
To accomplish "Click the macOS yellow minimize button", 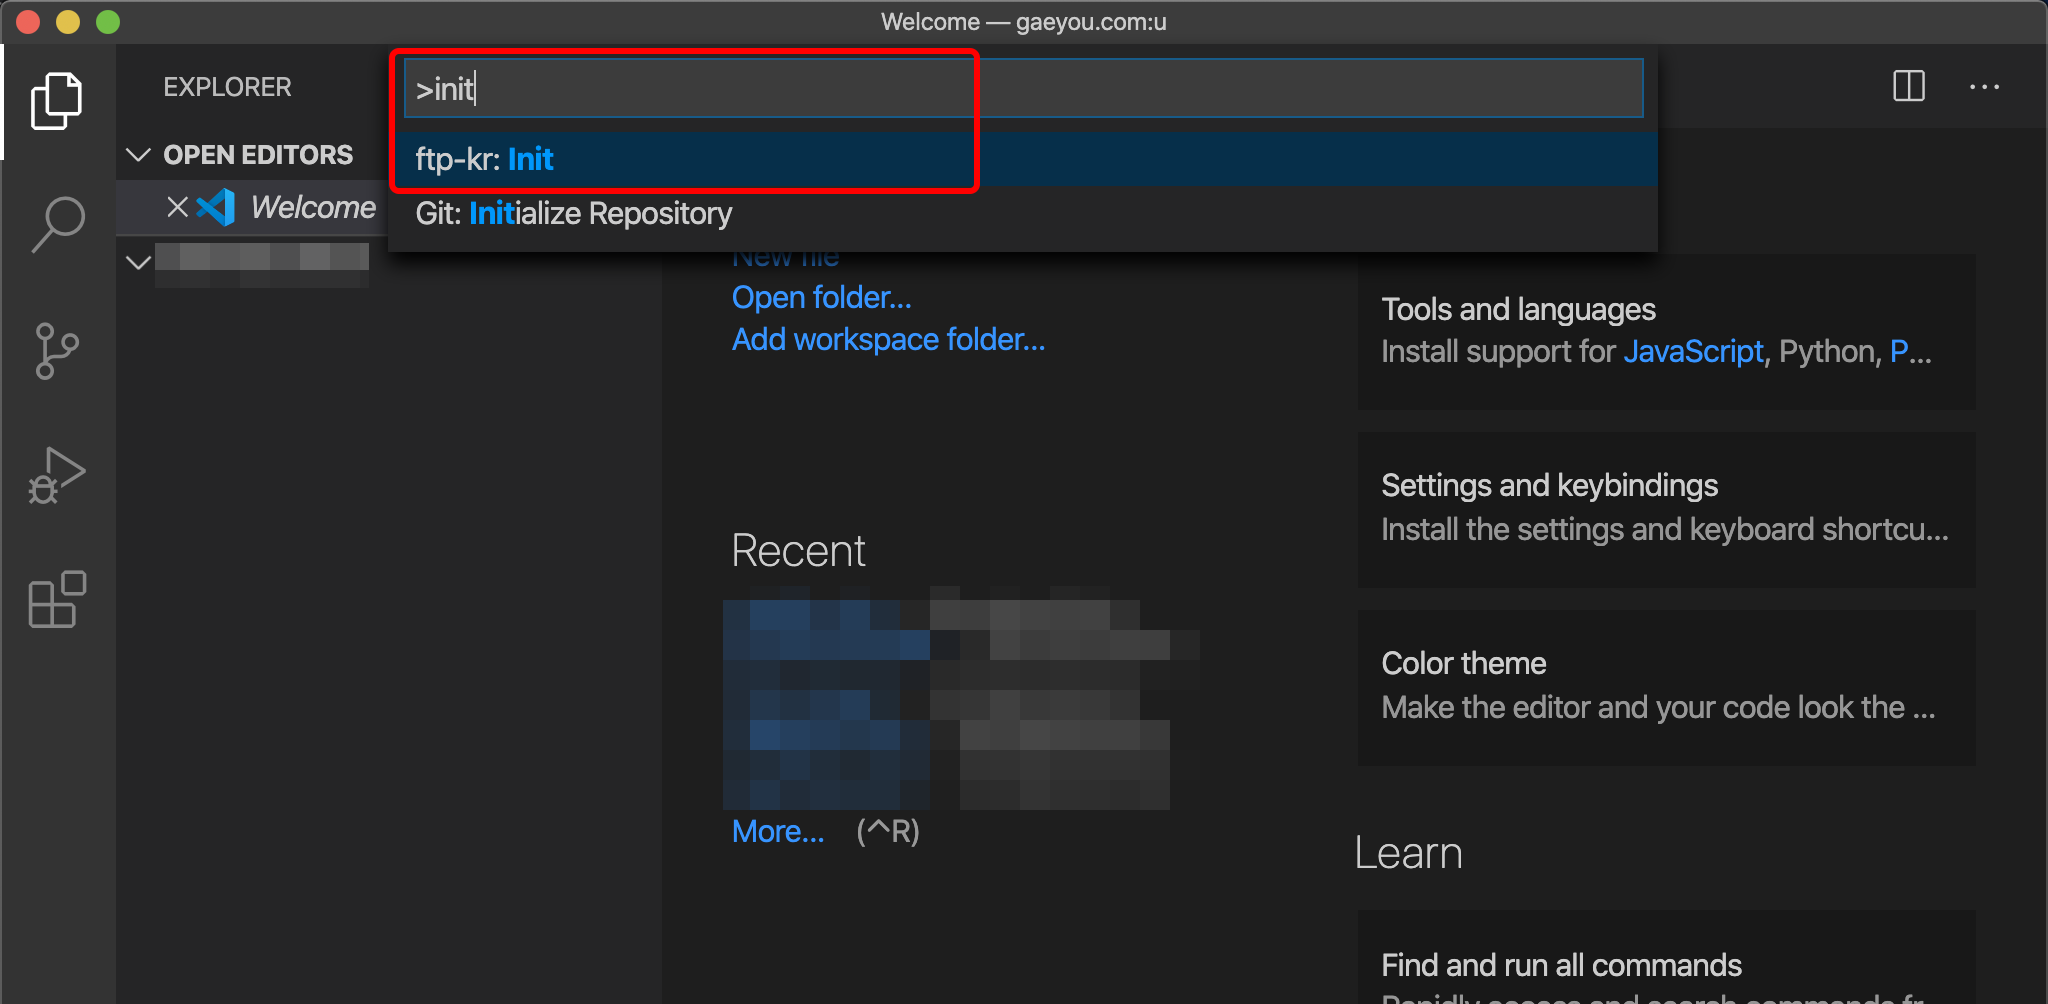I will tap(68, 22).
